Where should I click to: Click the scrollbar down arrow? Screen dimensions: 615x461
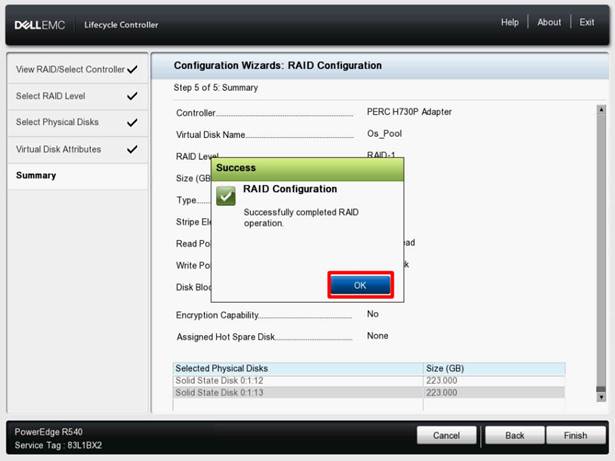tap(601, 397)
